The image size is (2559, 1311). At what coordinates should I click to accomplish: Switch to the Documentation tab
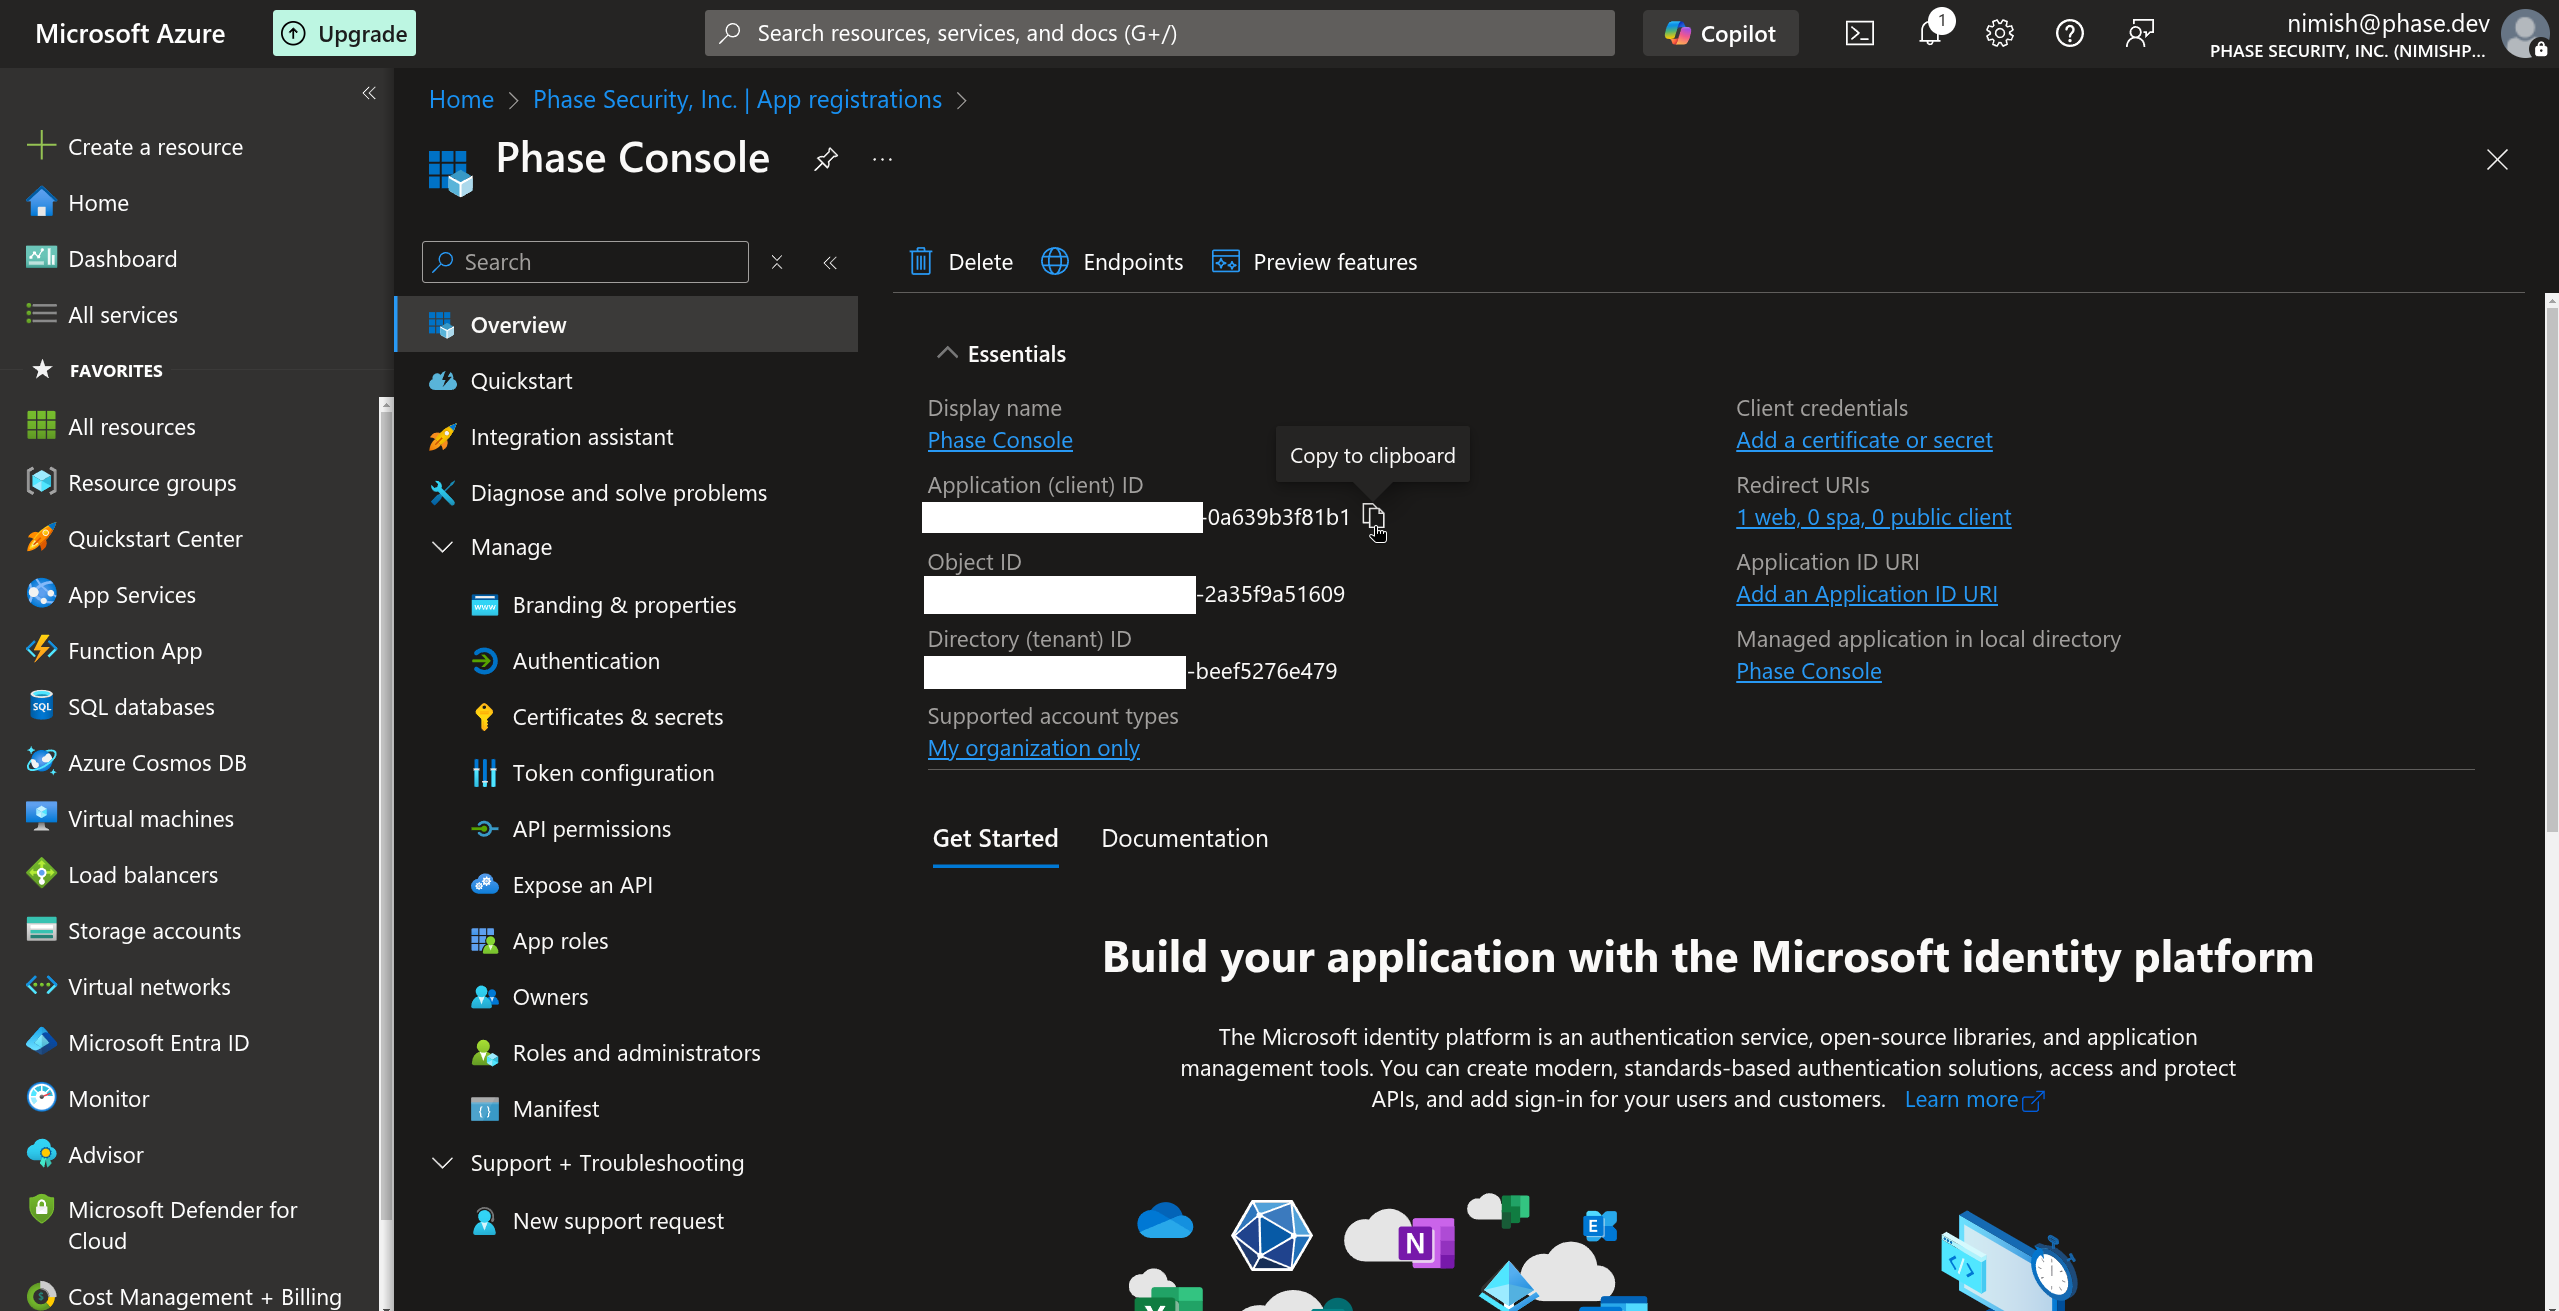pos(1183,838)
